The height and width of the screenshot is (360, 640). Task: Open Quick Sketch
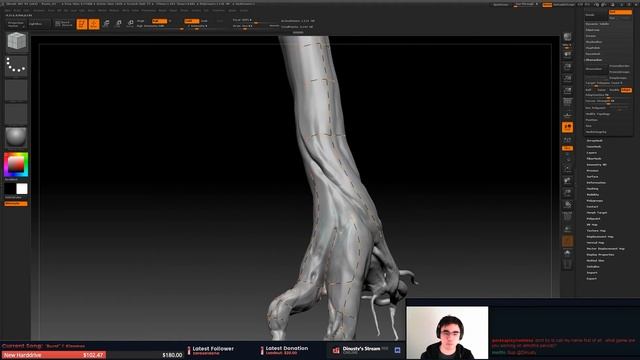[x=63, y=24]
